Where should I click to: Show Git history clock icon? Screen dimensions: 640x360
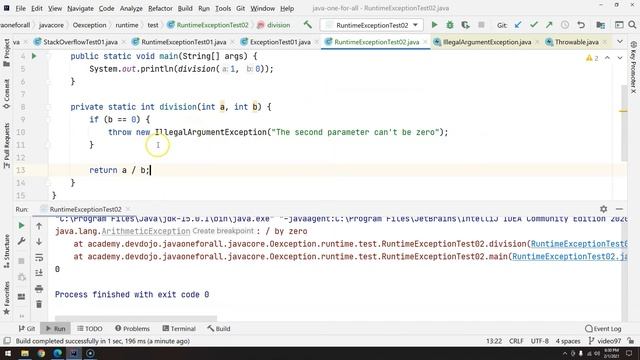pyautogui.click(x=565, y=25)
